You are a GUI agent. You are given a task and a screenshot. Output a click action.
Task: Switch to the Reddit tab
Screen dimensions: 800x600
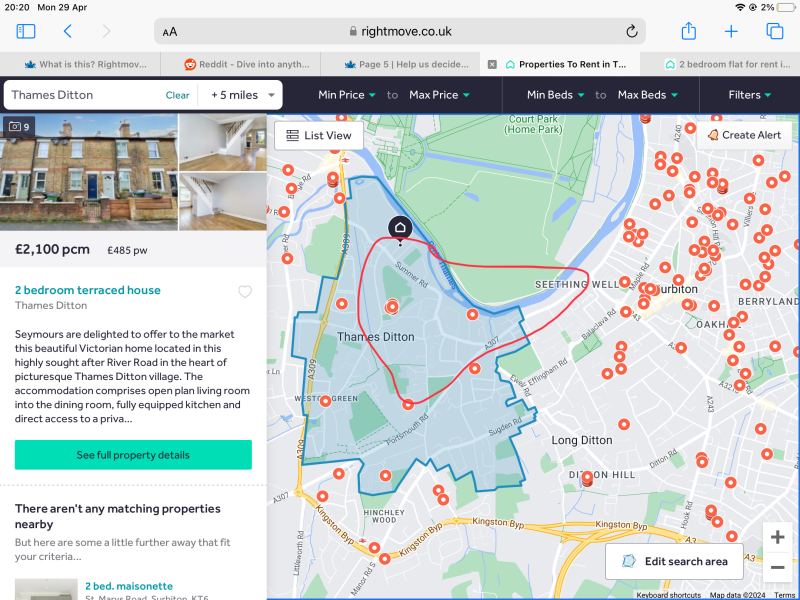coord(247,64)
